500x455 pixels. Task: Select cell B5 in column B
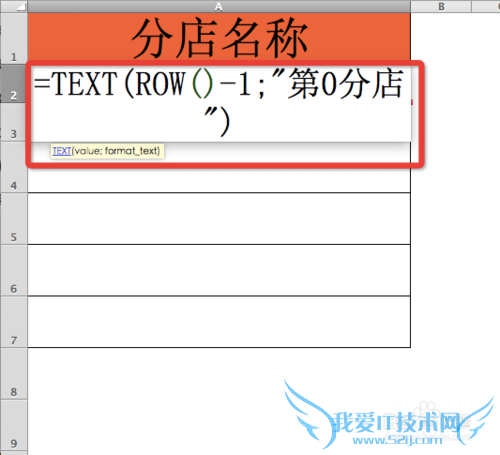[x=441, y=219]
